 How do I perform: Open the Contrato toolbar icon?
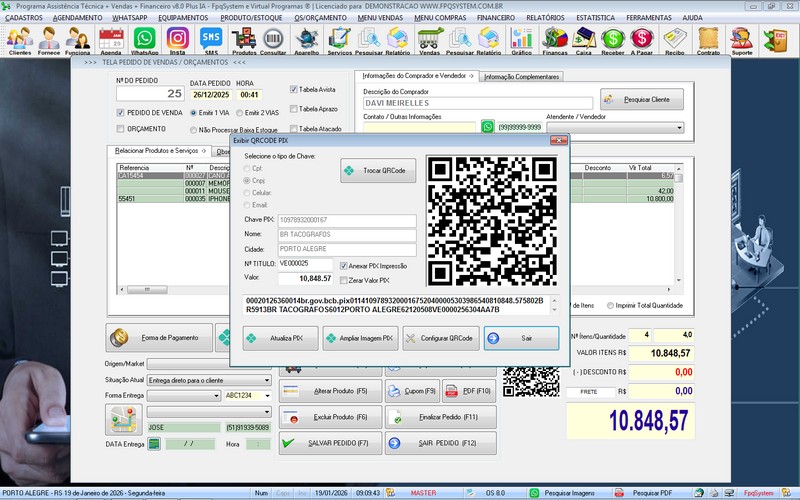click(708, 40)
